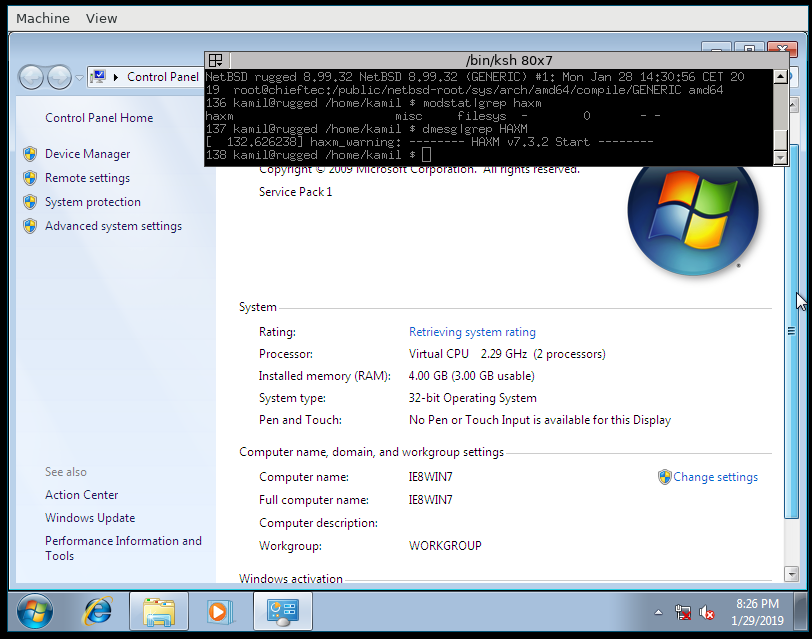Click the Service Pack 1 text
This screenshot has width=812, height=639.
[x=295, y=192]
